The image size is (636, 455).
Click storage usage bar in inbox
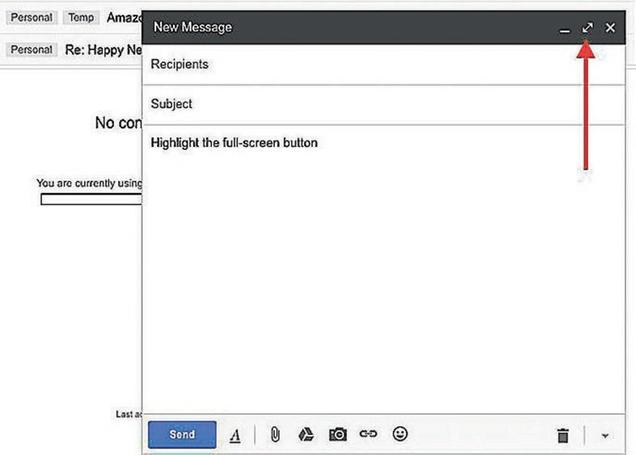91,199
